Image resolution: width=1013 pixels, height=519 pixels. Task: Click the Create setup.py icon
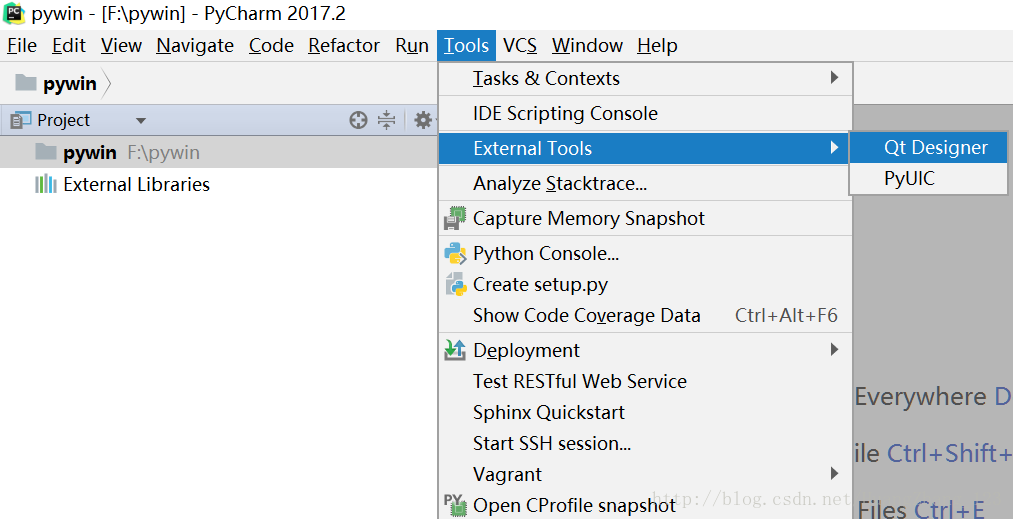pos(456,284)
